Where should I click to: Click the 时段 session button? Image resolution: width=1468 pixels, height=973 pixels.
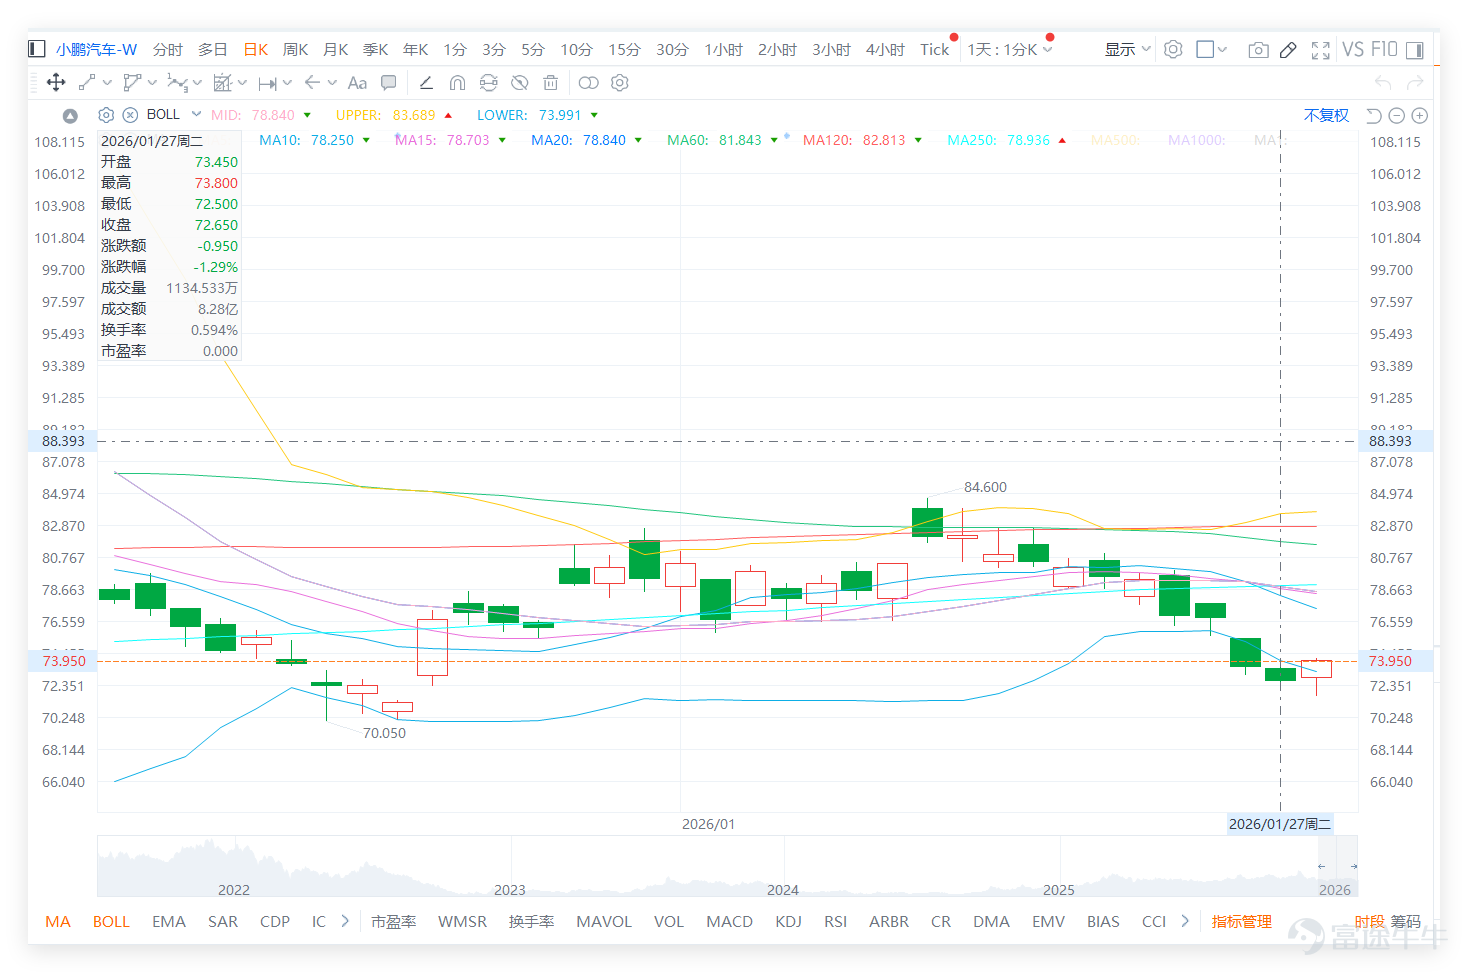1370,921
